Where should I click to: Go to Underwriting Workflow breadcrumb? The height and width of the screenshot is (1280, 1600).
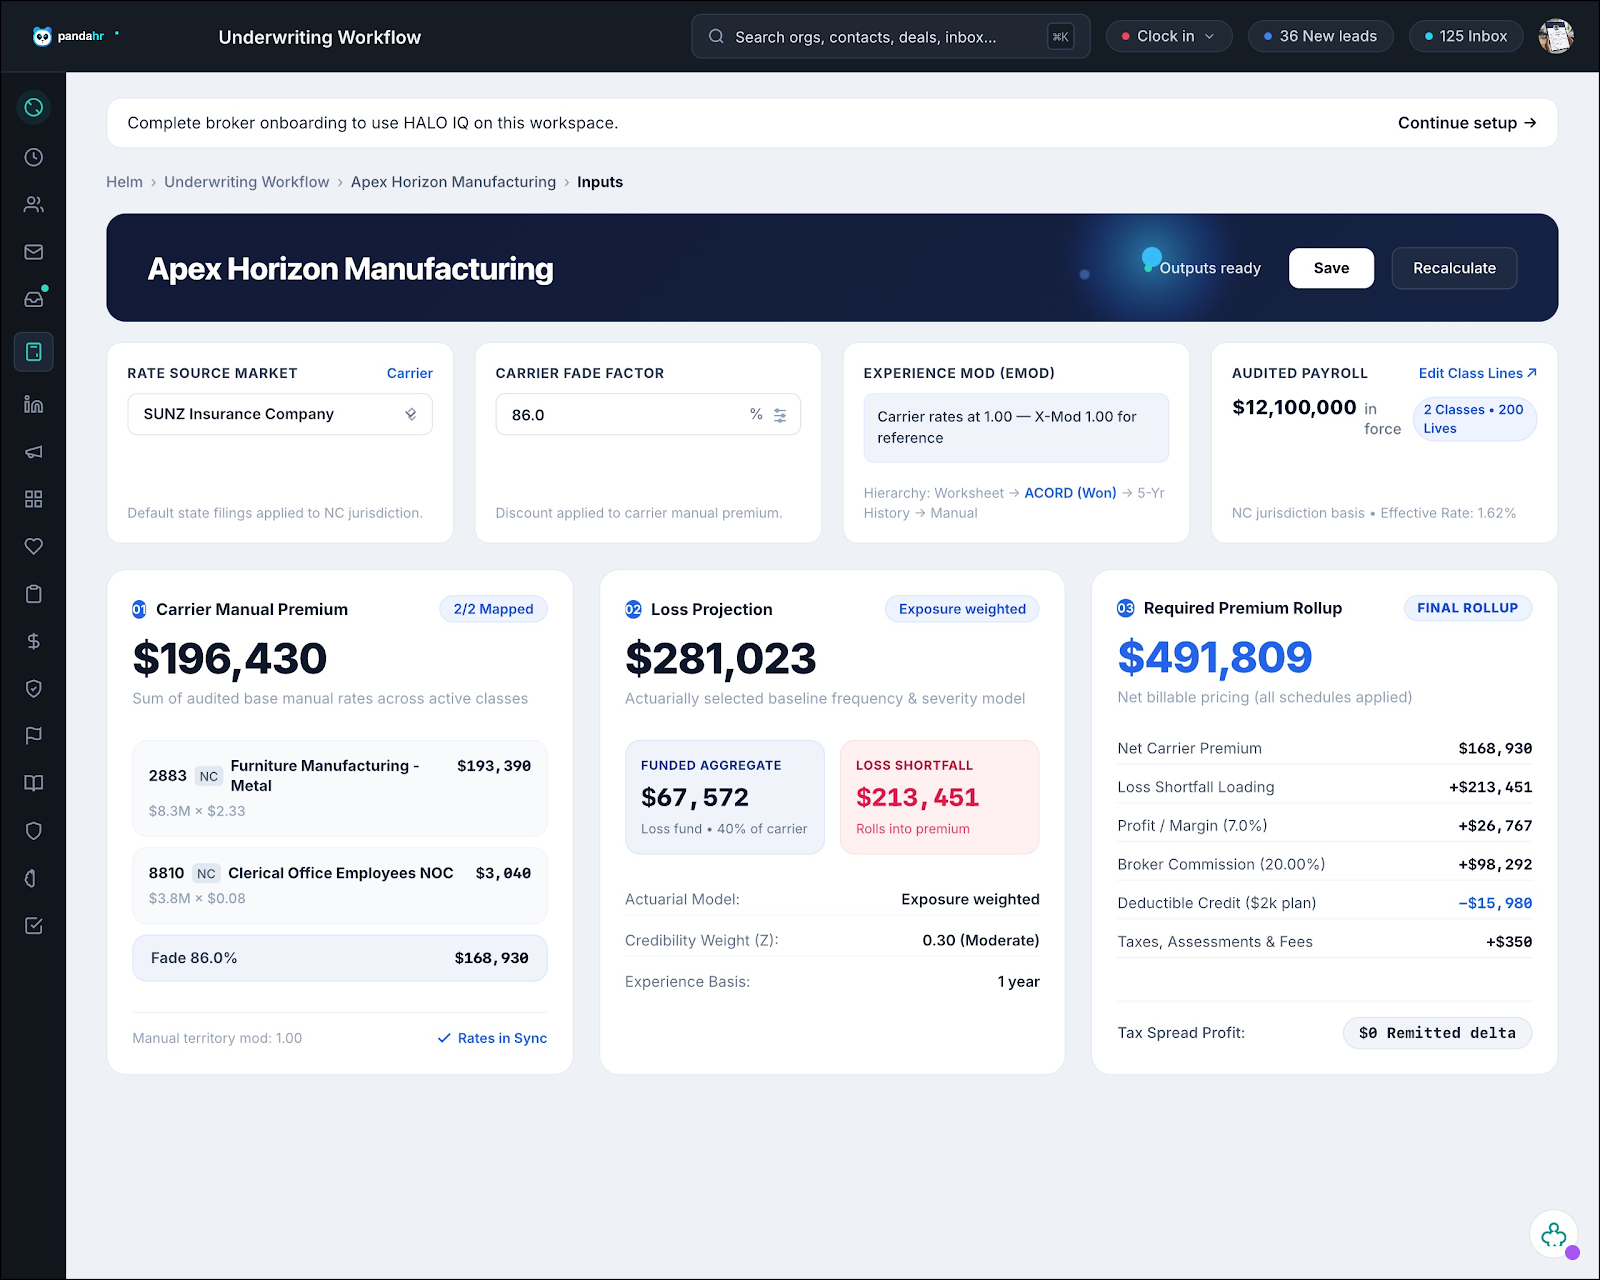247,182
